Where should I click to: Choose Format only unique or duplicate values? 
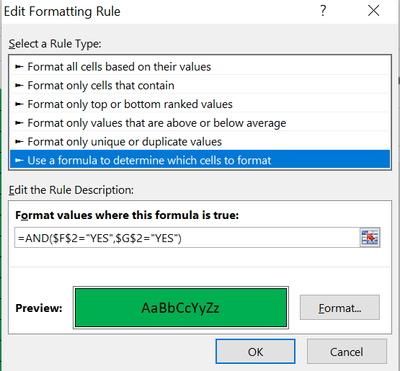tap(200, 142)
